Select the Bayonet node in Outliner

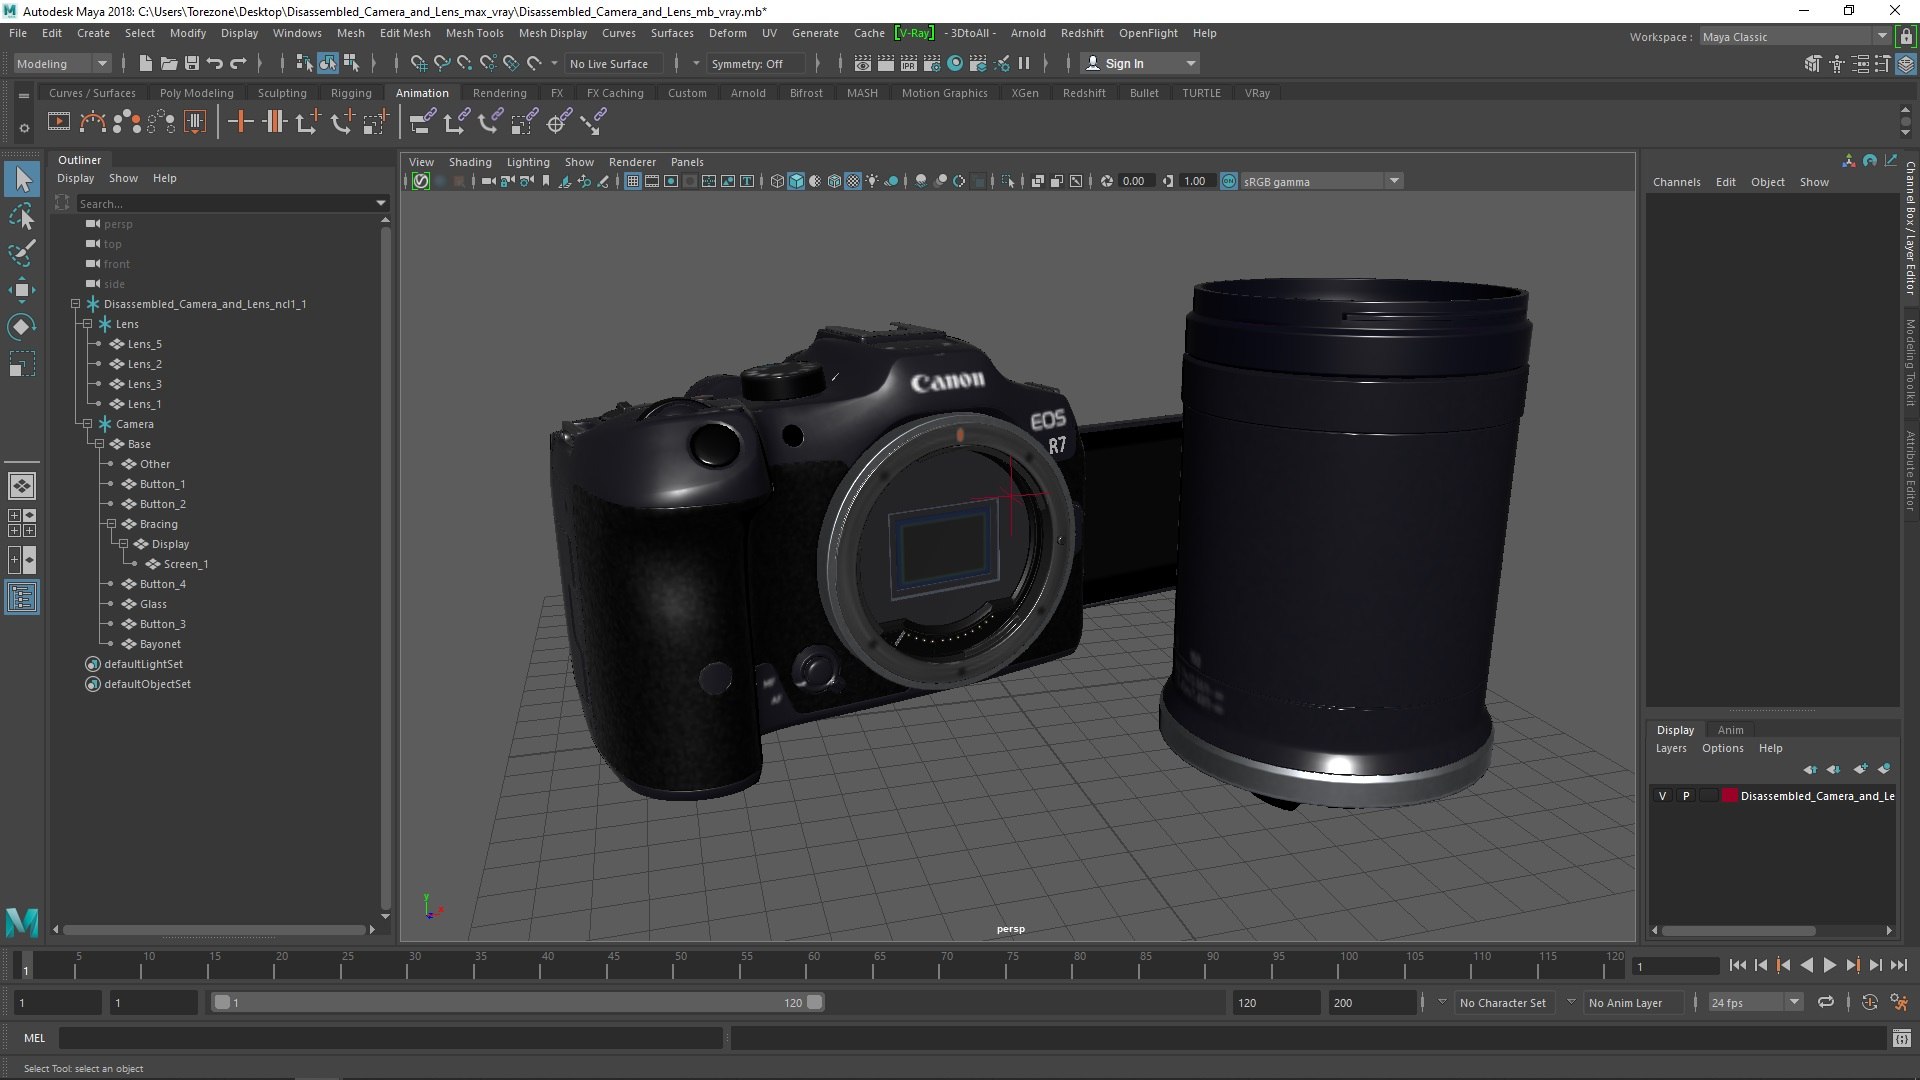160,644
